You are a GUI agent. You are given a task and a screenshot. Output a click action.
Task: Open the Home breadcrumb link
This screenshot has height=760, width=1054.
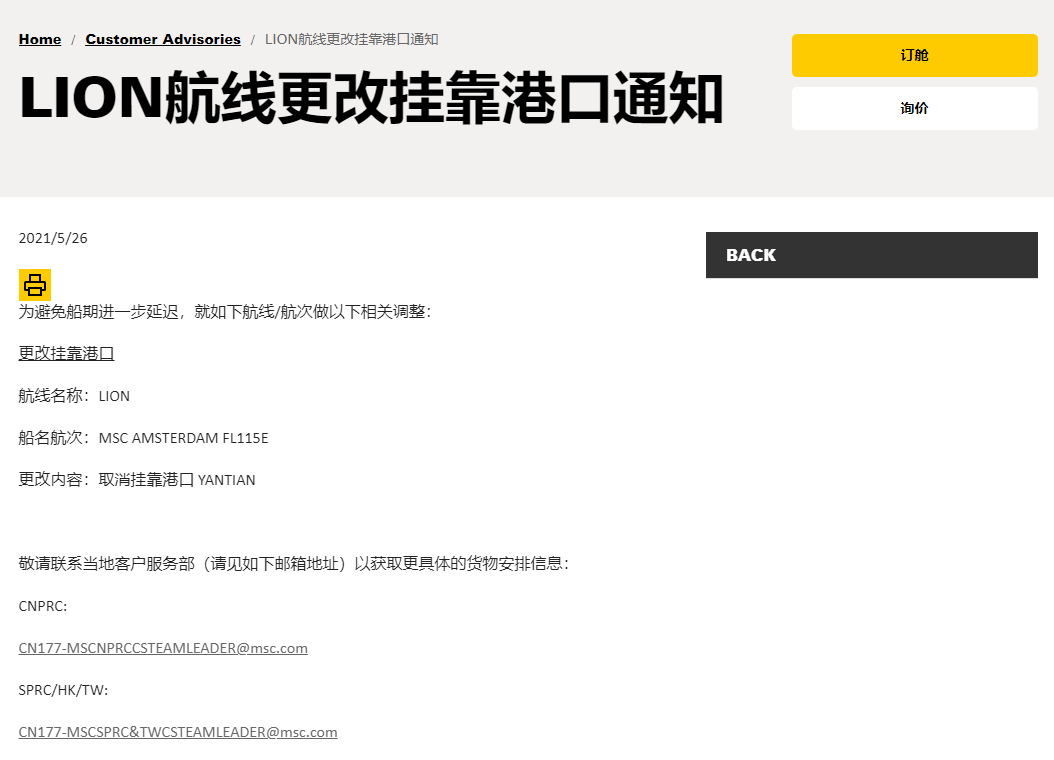pos(39,39)
